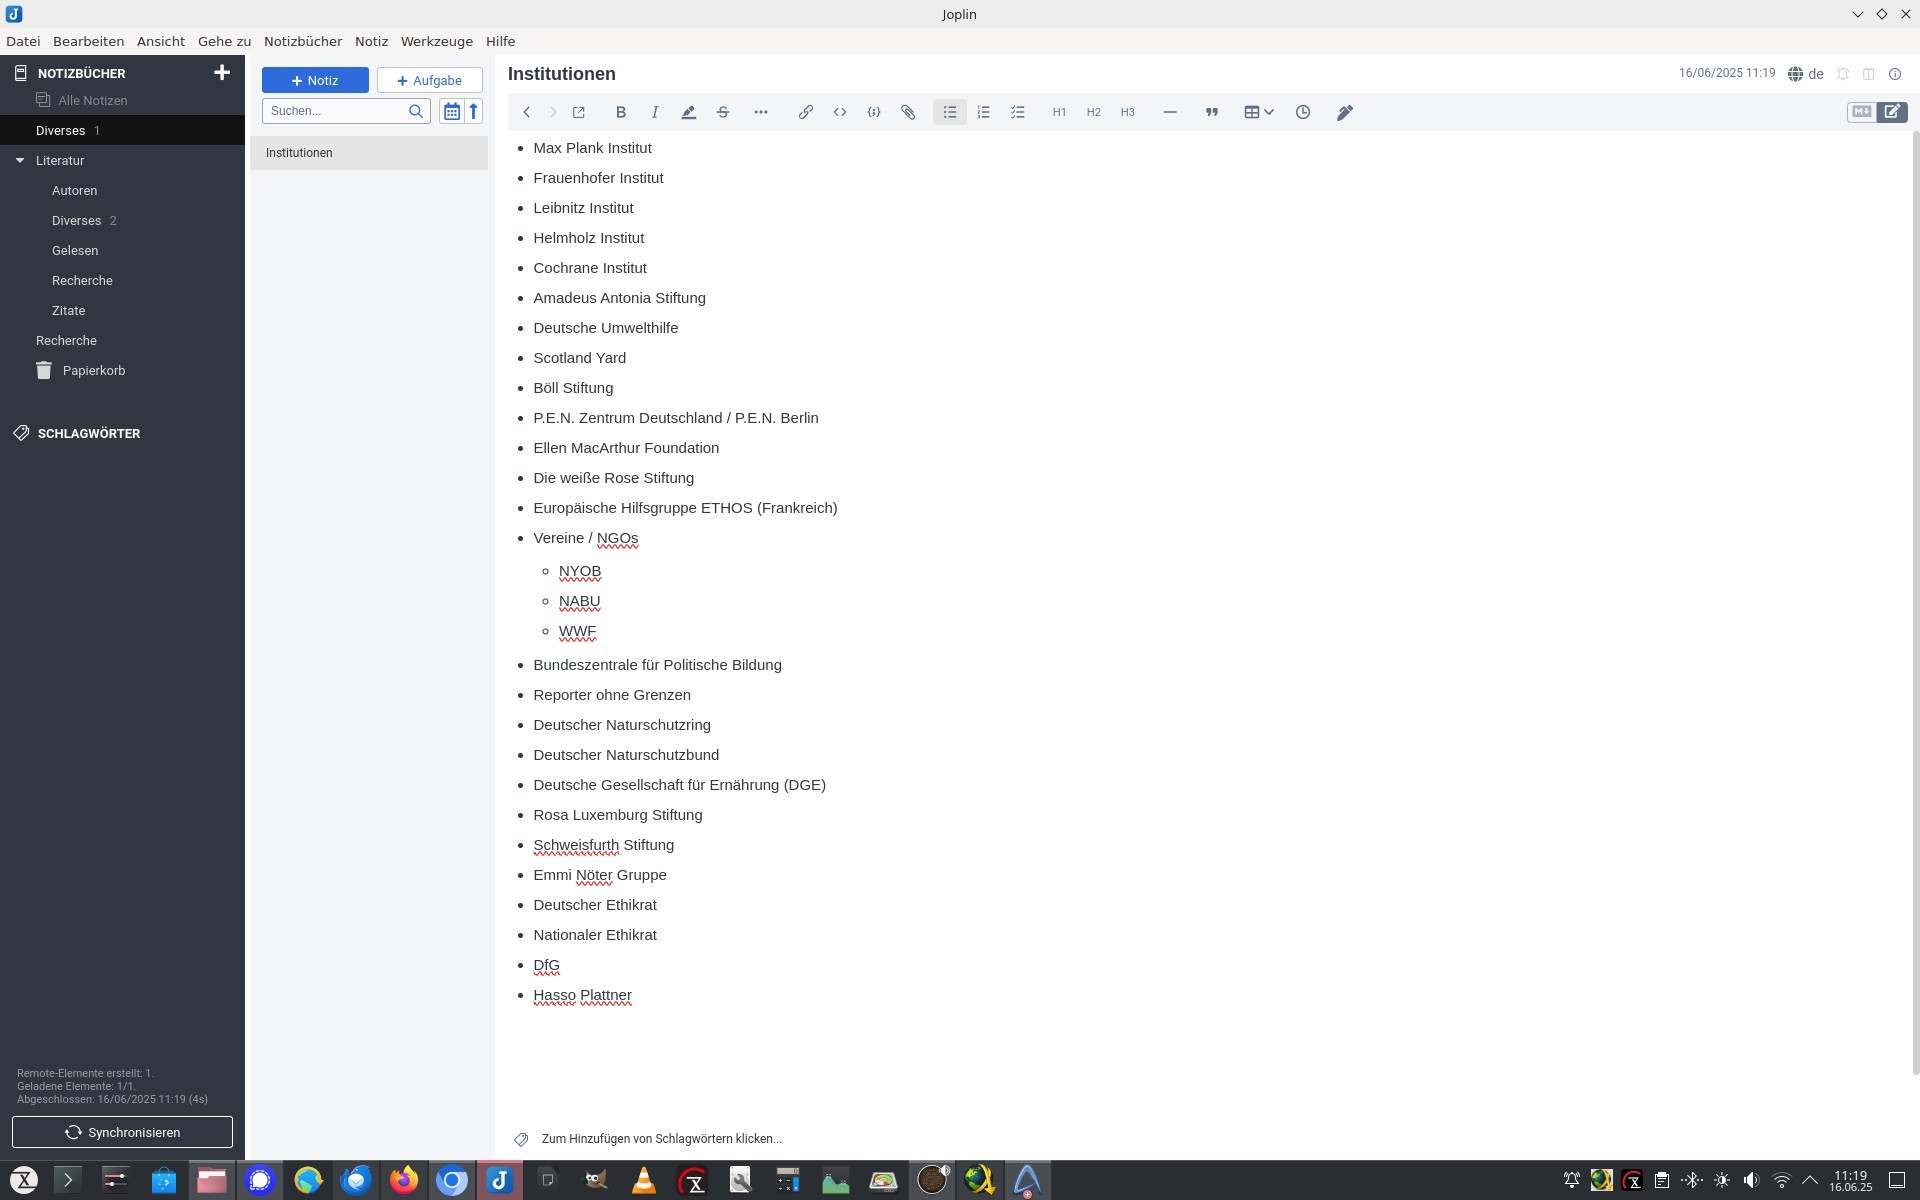Open the Notizbücher menu
1920x1200 pixels.
[303, 41]
